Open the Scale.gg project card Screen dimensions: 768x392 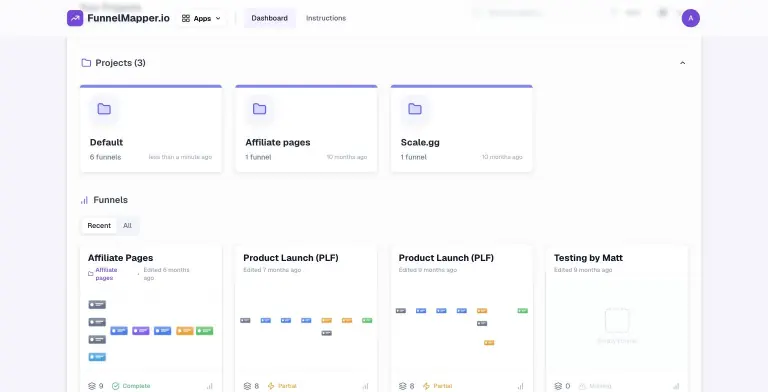coord(461,128)
